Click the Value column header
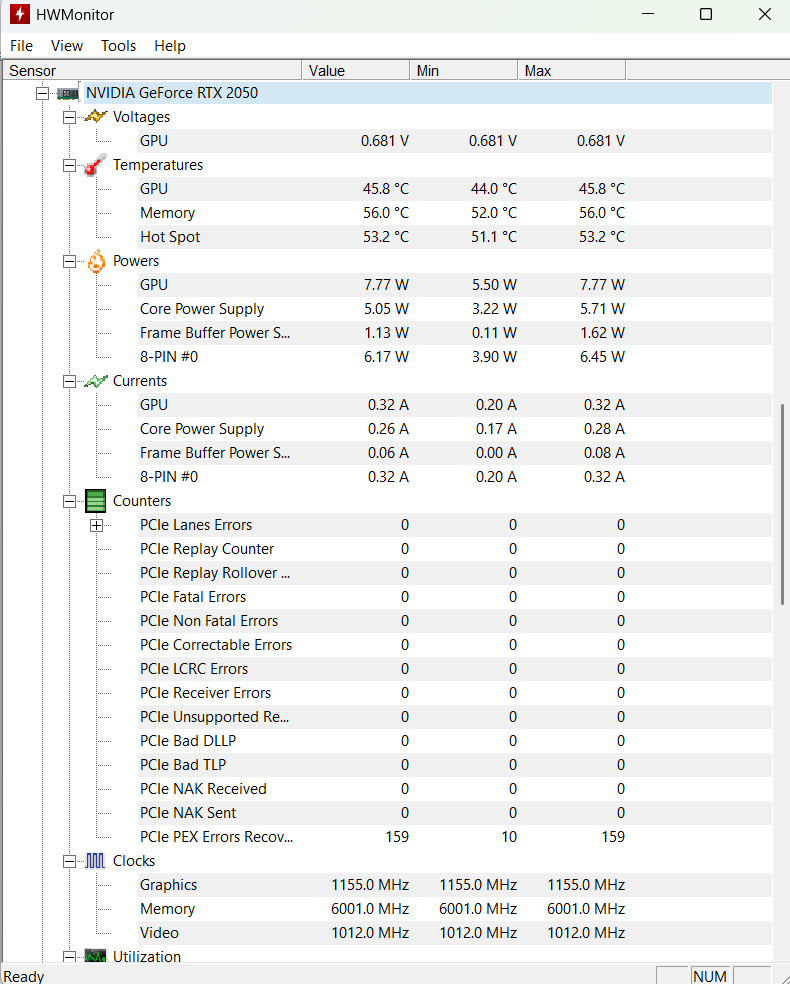Viewport: 790px width, 984px height. pos(355,70)
